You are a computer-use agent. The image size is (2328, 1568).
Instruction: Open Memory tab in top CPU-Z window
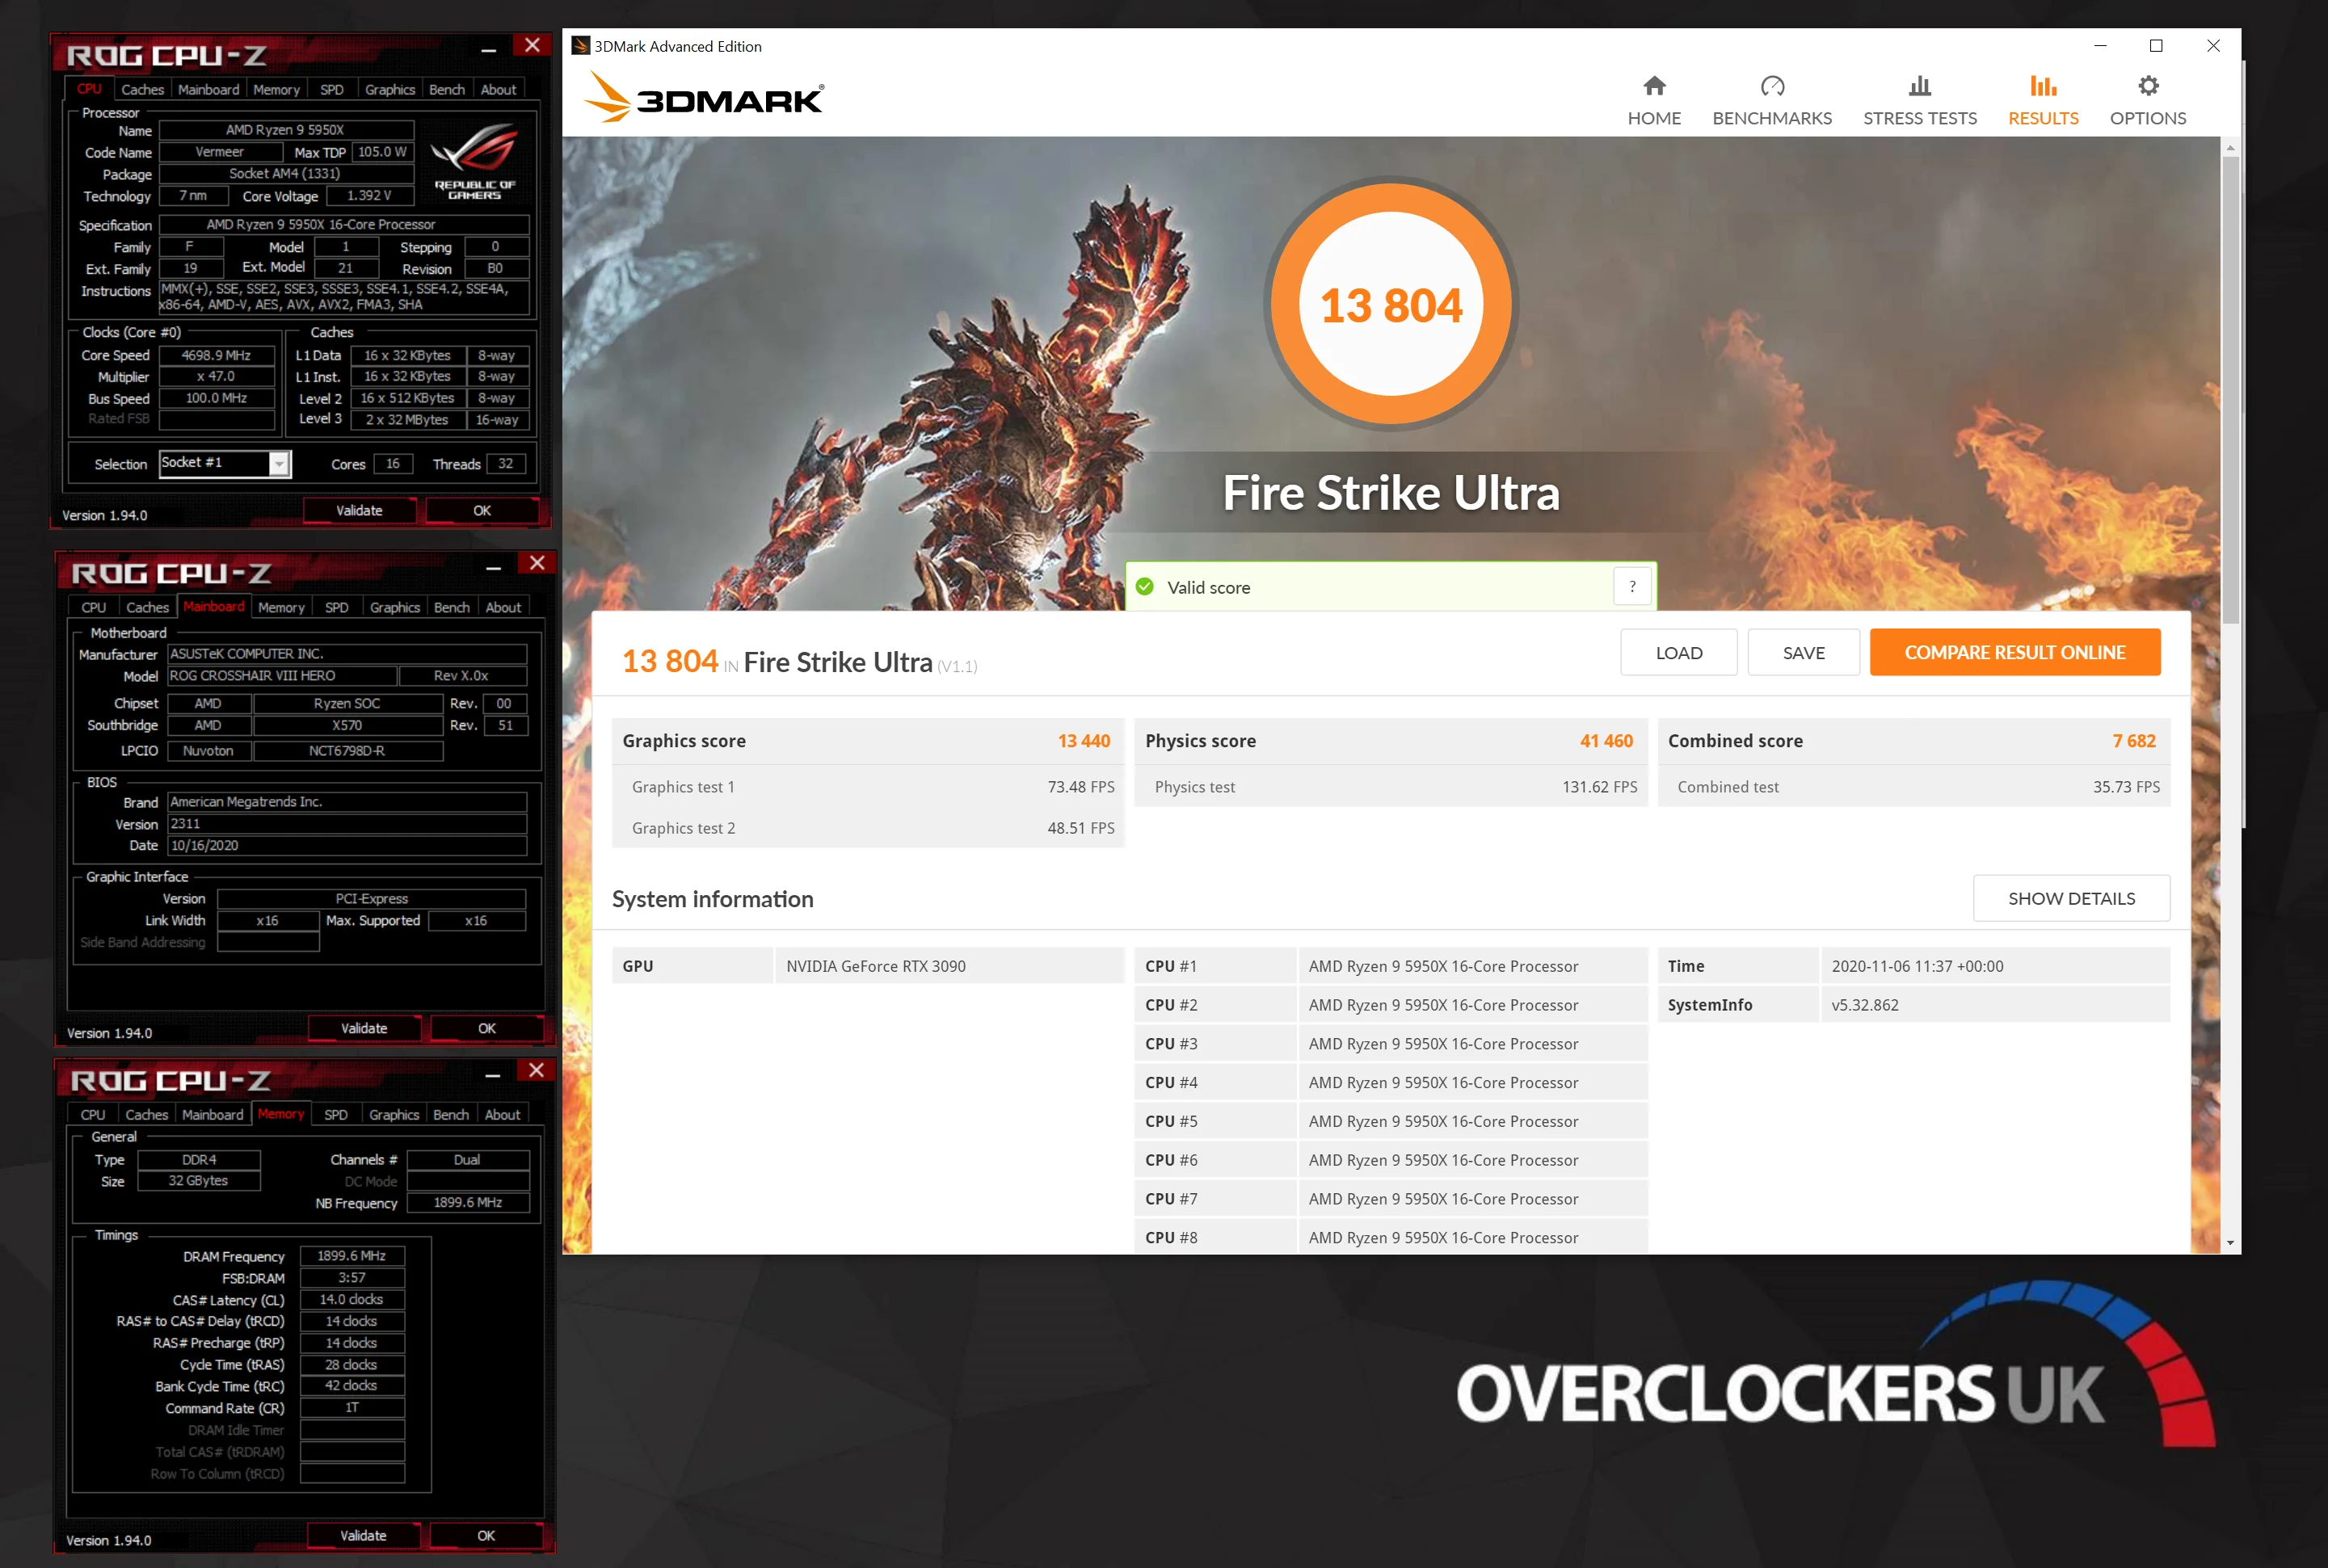tap(276, 89)
